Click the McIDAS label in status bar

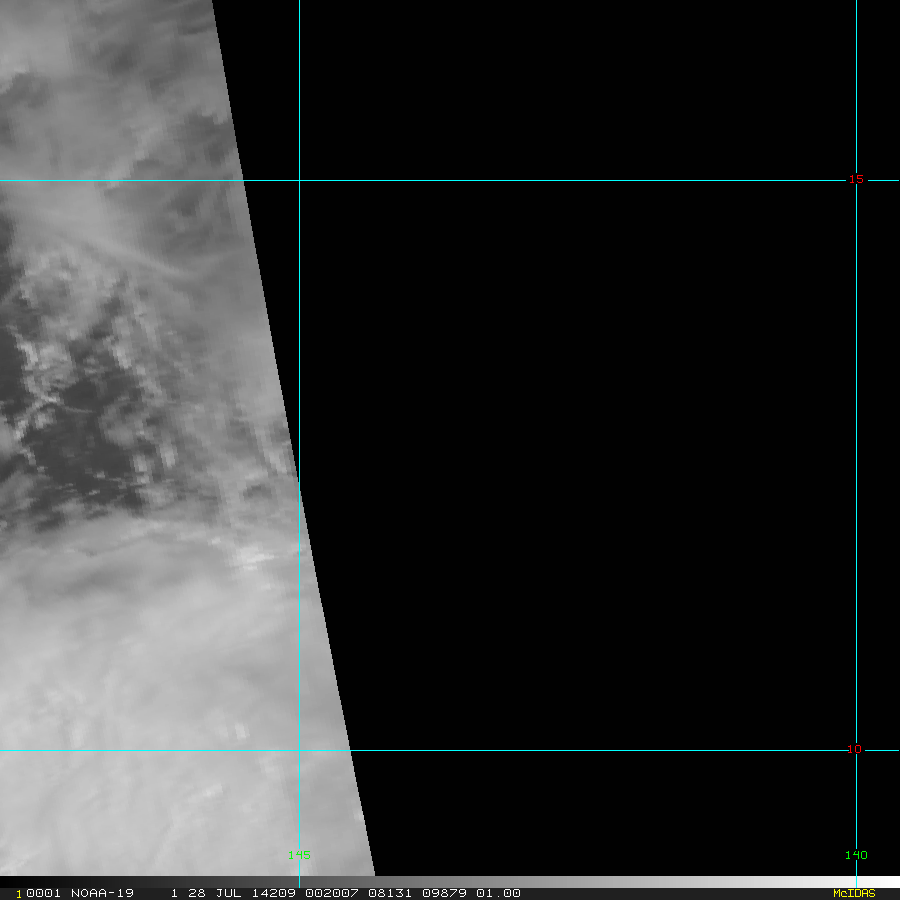(x=853, y=893)
